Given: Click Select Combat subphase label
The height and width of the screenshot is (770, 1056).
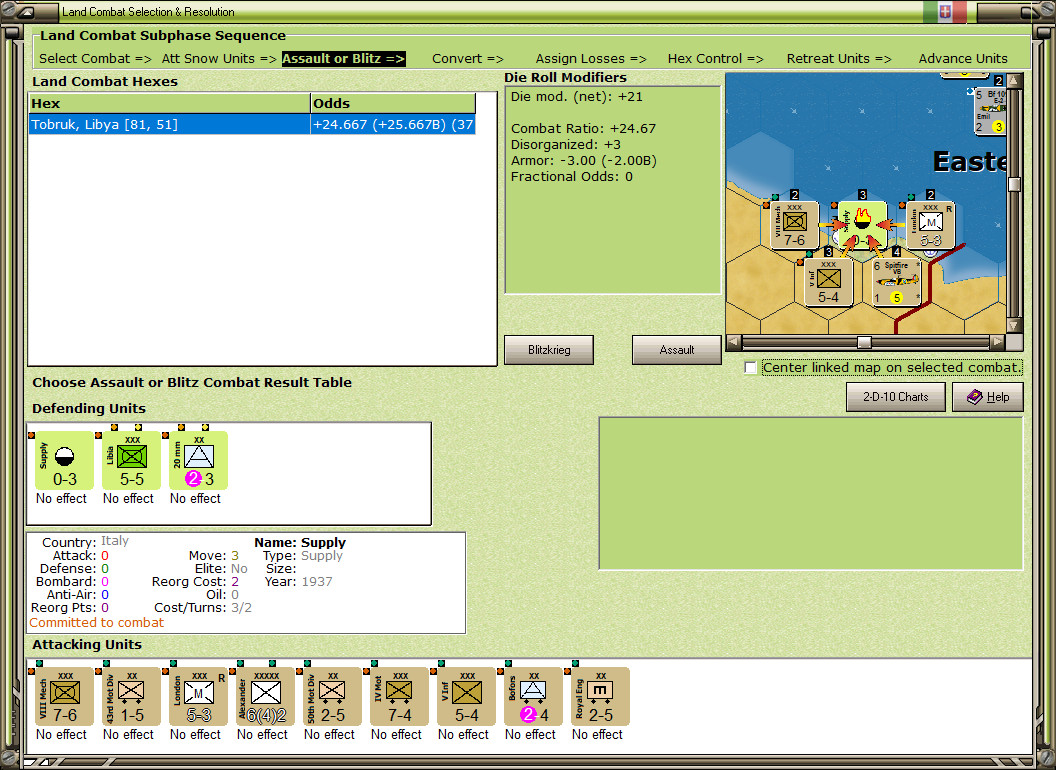Looking at the screenshot, I should point(95,59).
